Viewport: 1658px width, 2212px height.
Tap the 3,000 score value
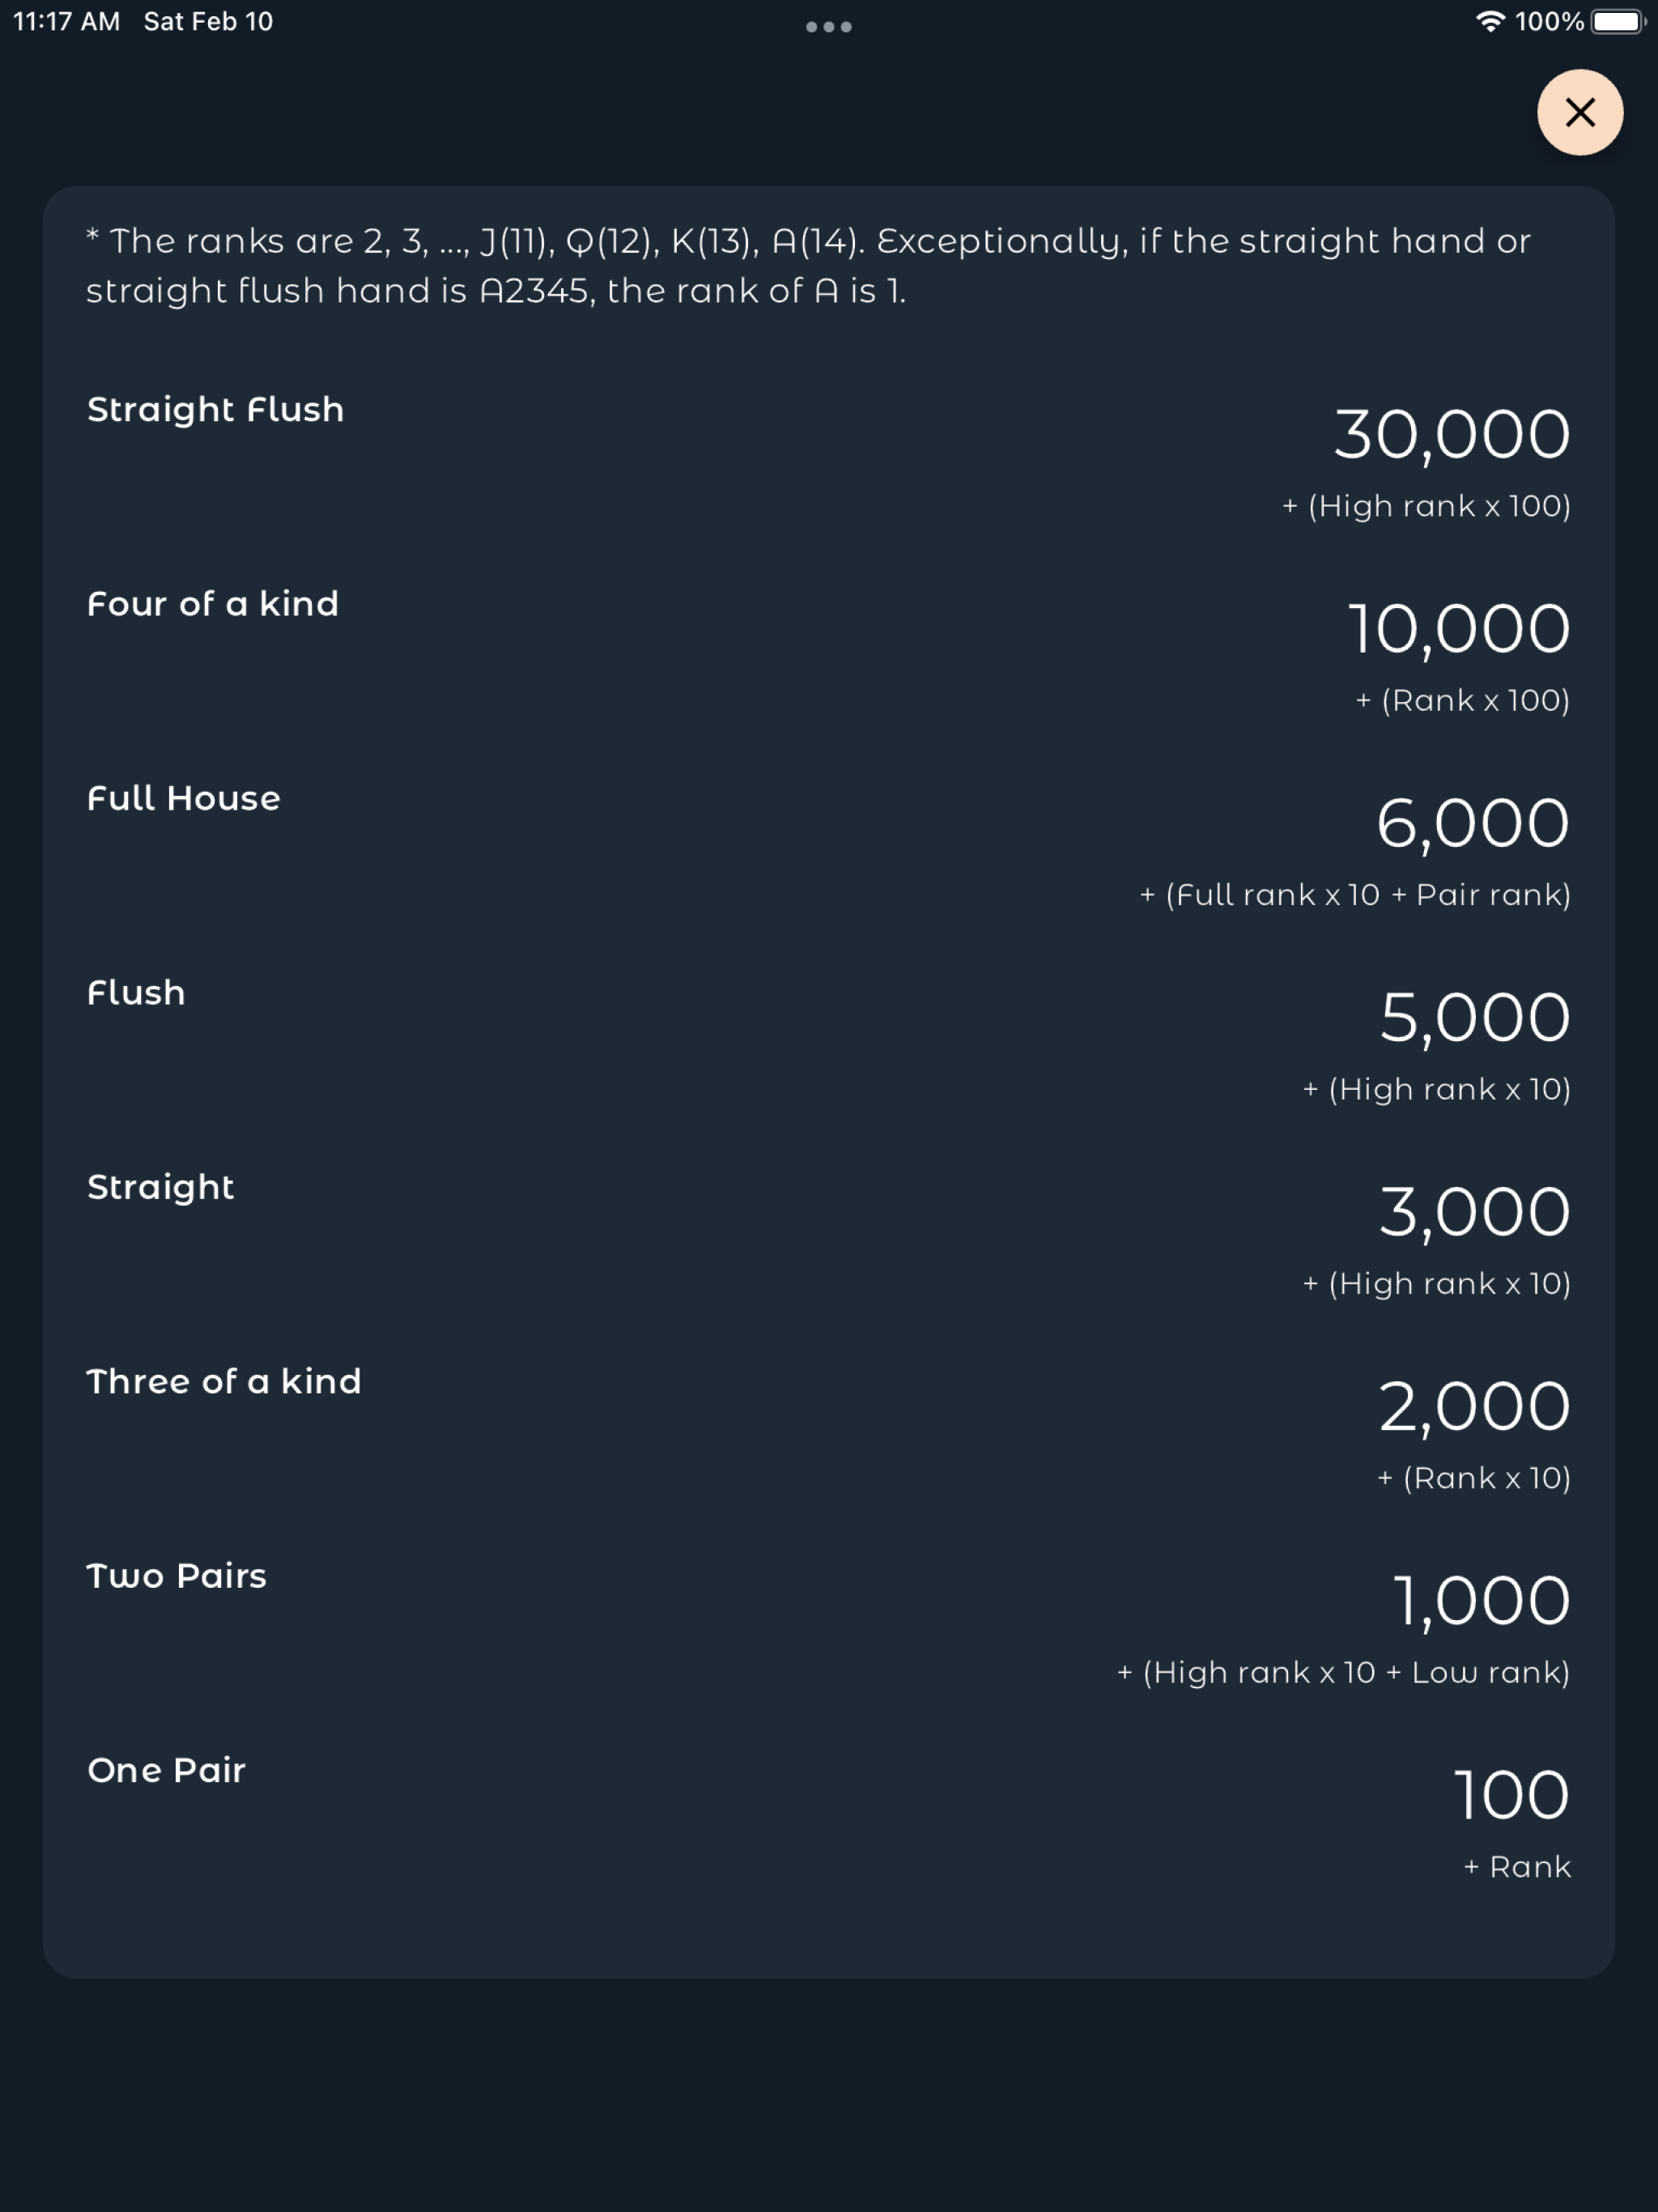coord(1474,1212)
